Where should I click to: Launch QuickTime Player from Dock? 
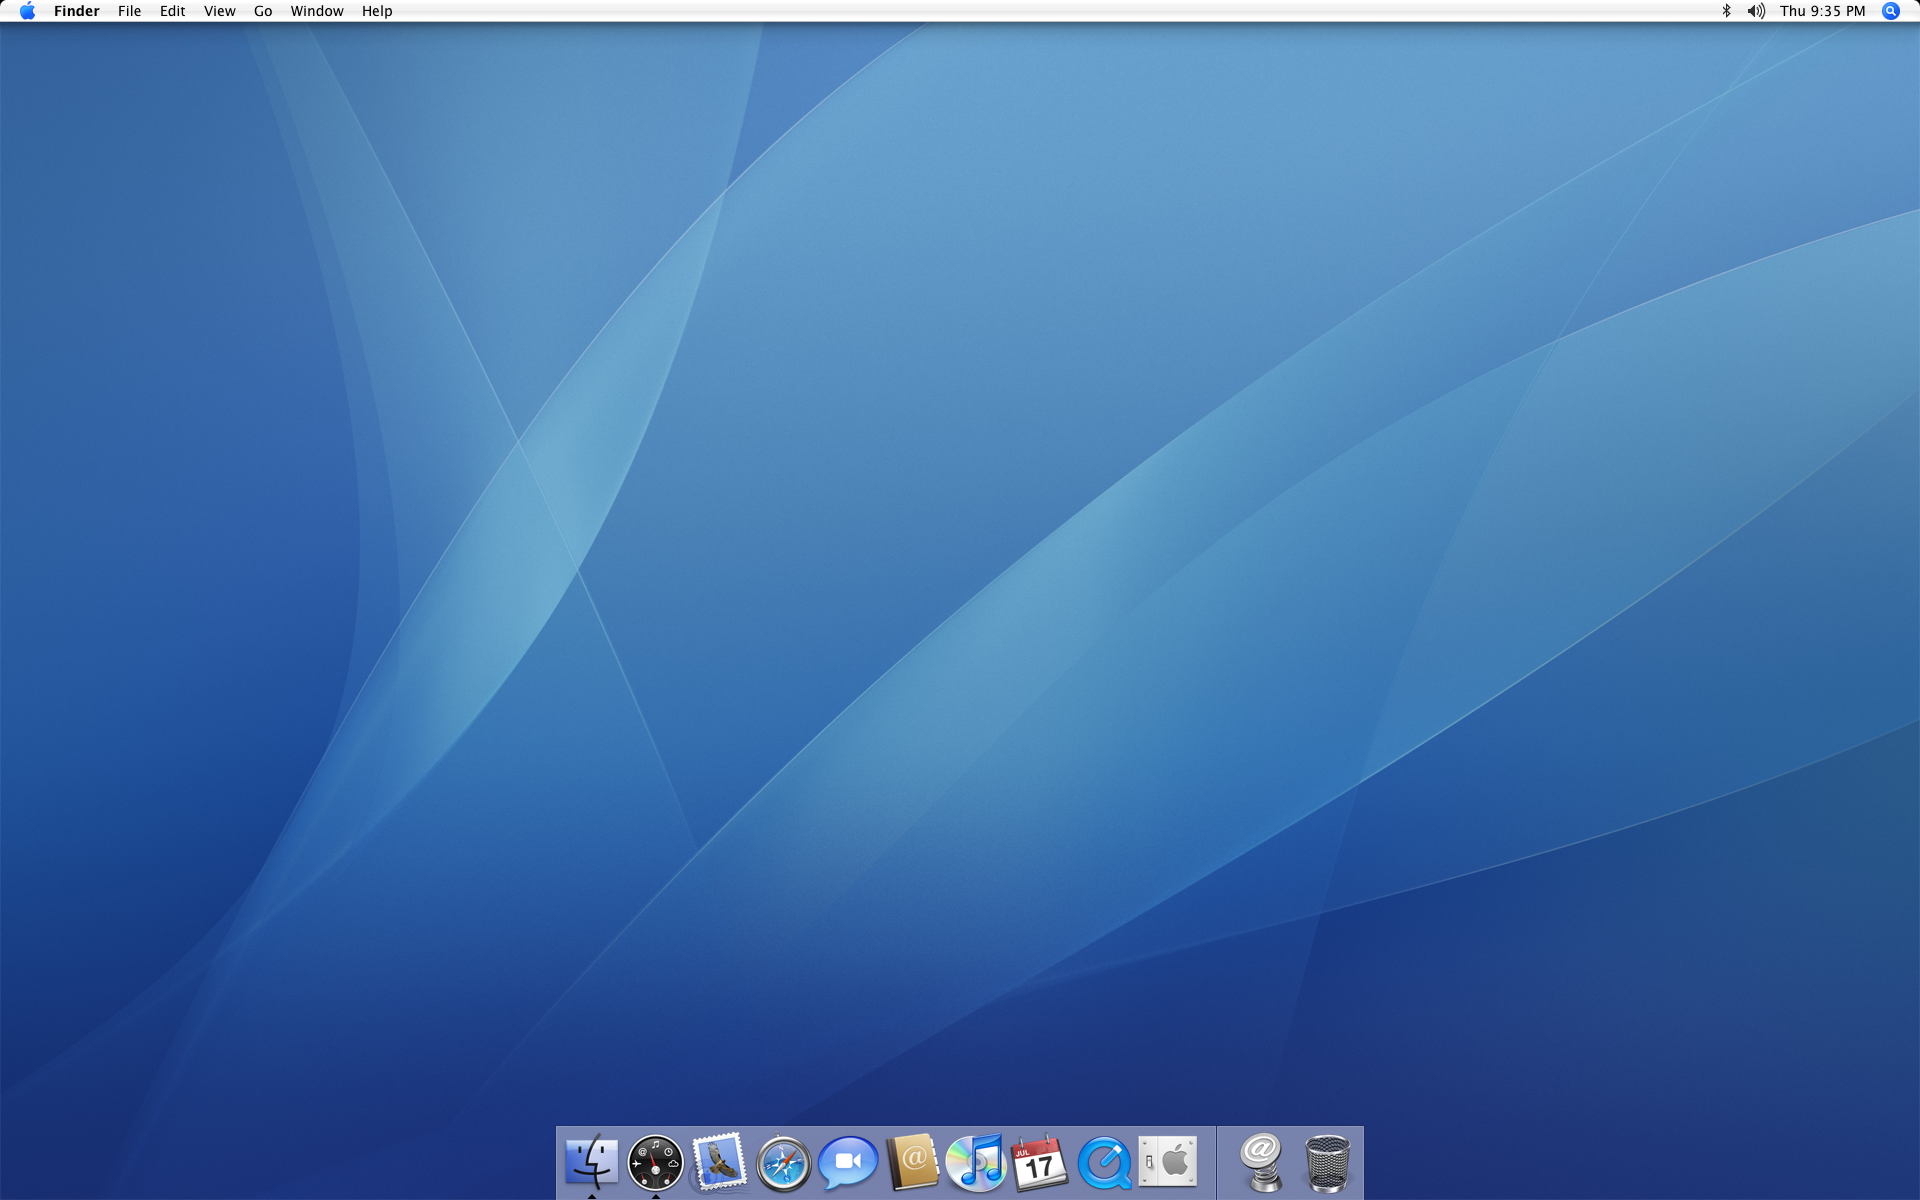[1104, 1163]
